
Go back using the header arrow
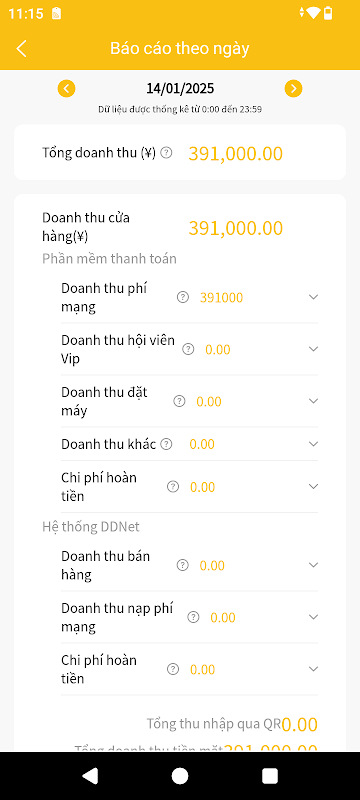tap(21, 49)
